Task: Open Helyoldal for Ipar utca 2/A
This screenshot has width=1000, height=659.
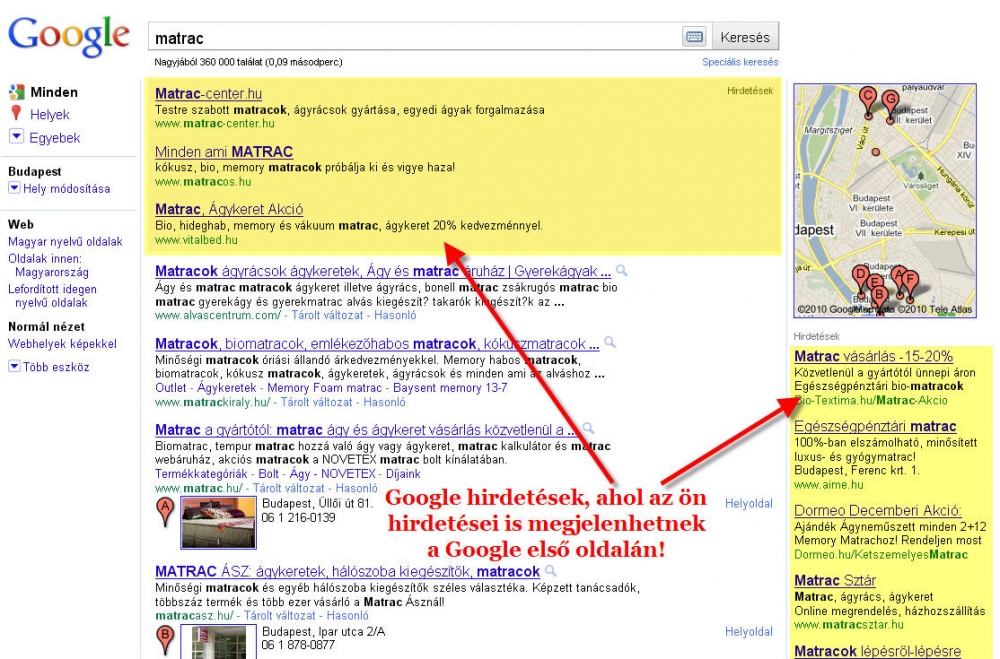Action: point(749,632)
